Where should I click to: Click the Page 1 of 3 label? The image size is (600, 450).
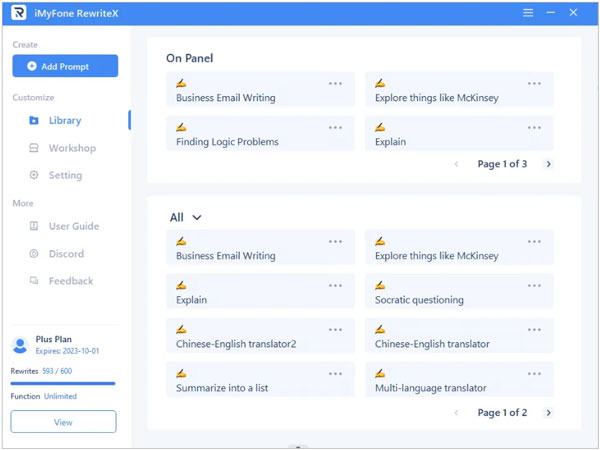[x=502, y=164]
